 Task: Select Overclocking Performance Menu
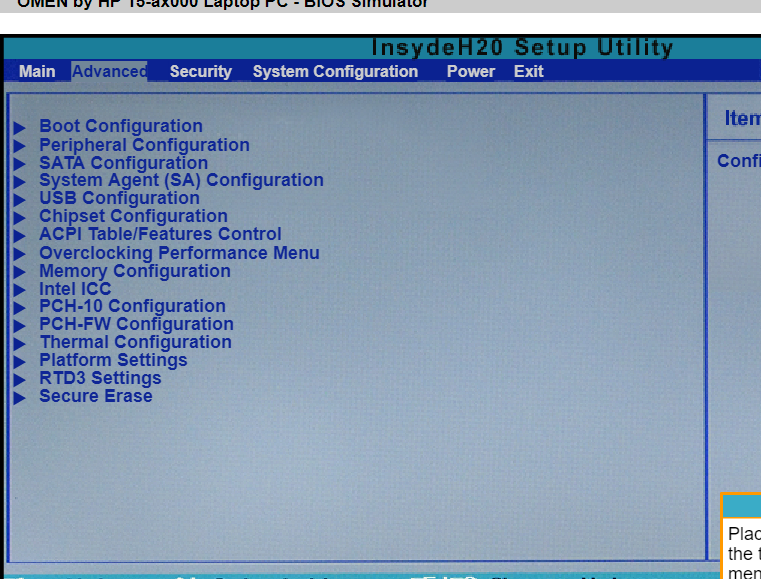pyautogui.click(x=179, y=253)
